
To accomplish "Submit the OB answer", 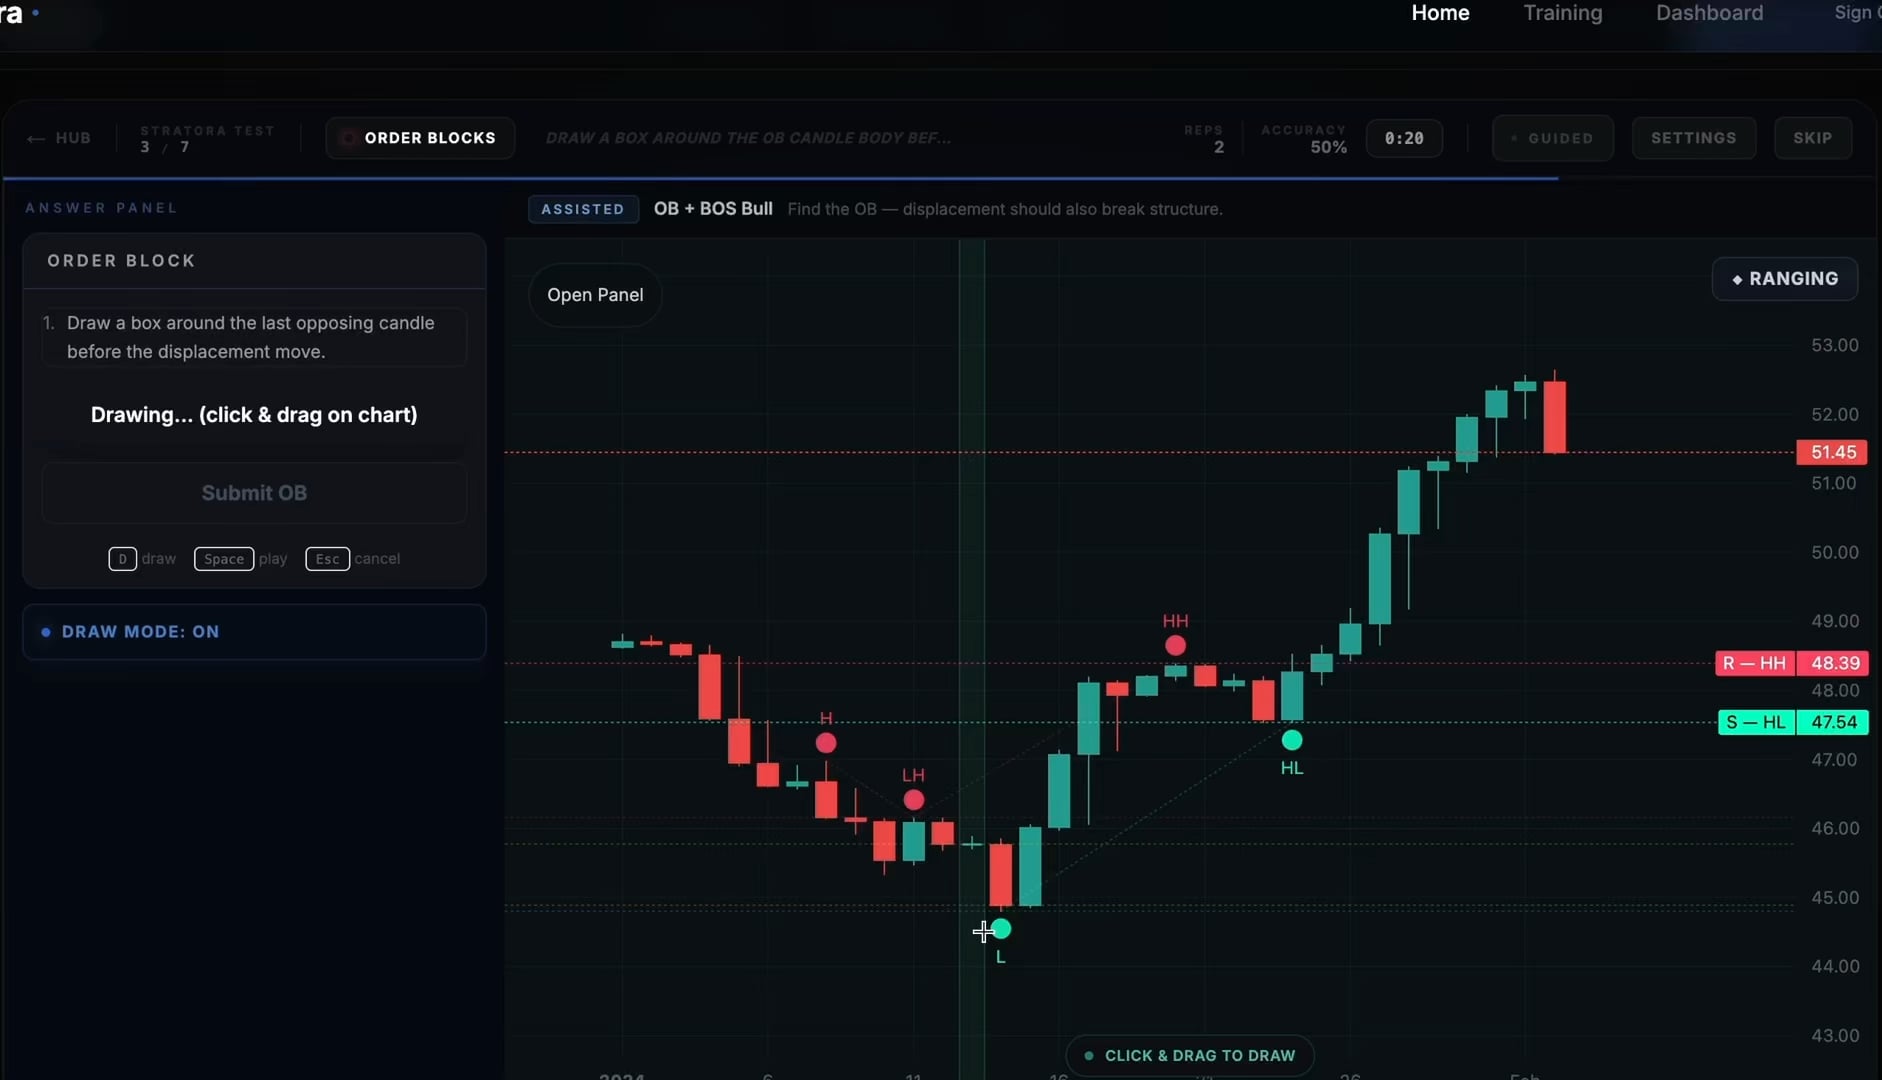I will coord(254,493).
